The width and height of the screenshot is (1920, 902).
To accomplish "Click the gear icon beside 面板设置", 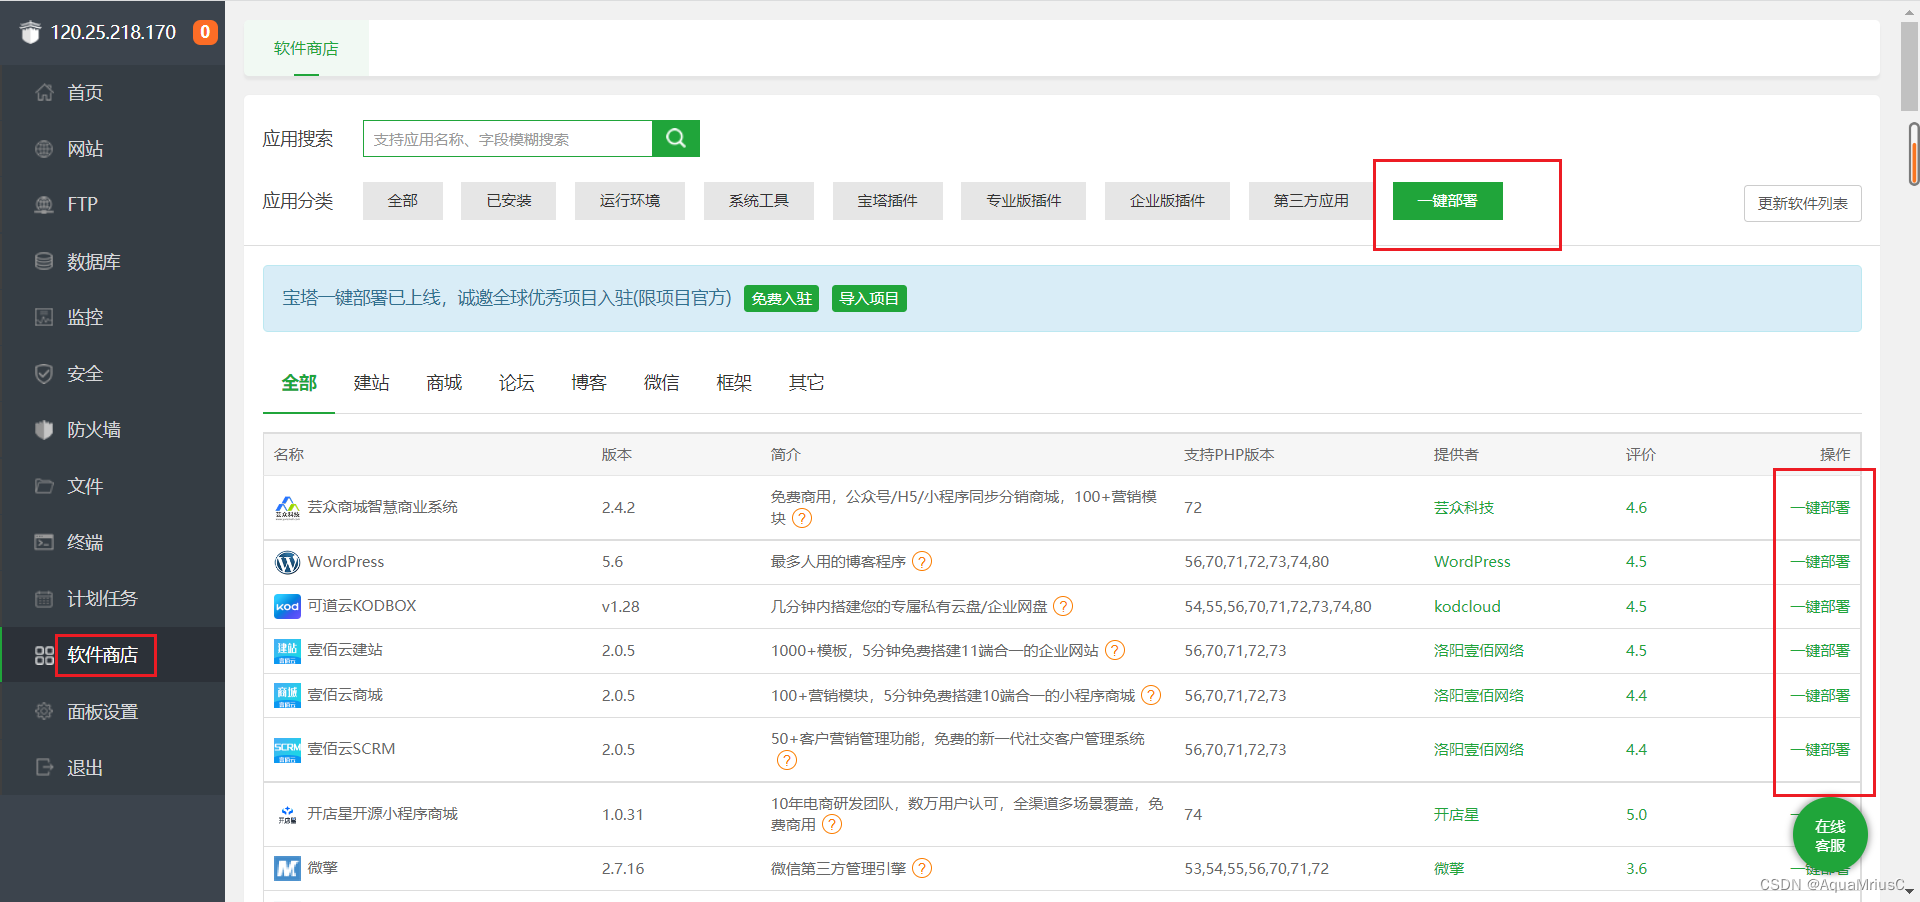I will pyautogui.click(x=44, y=711).
